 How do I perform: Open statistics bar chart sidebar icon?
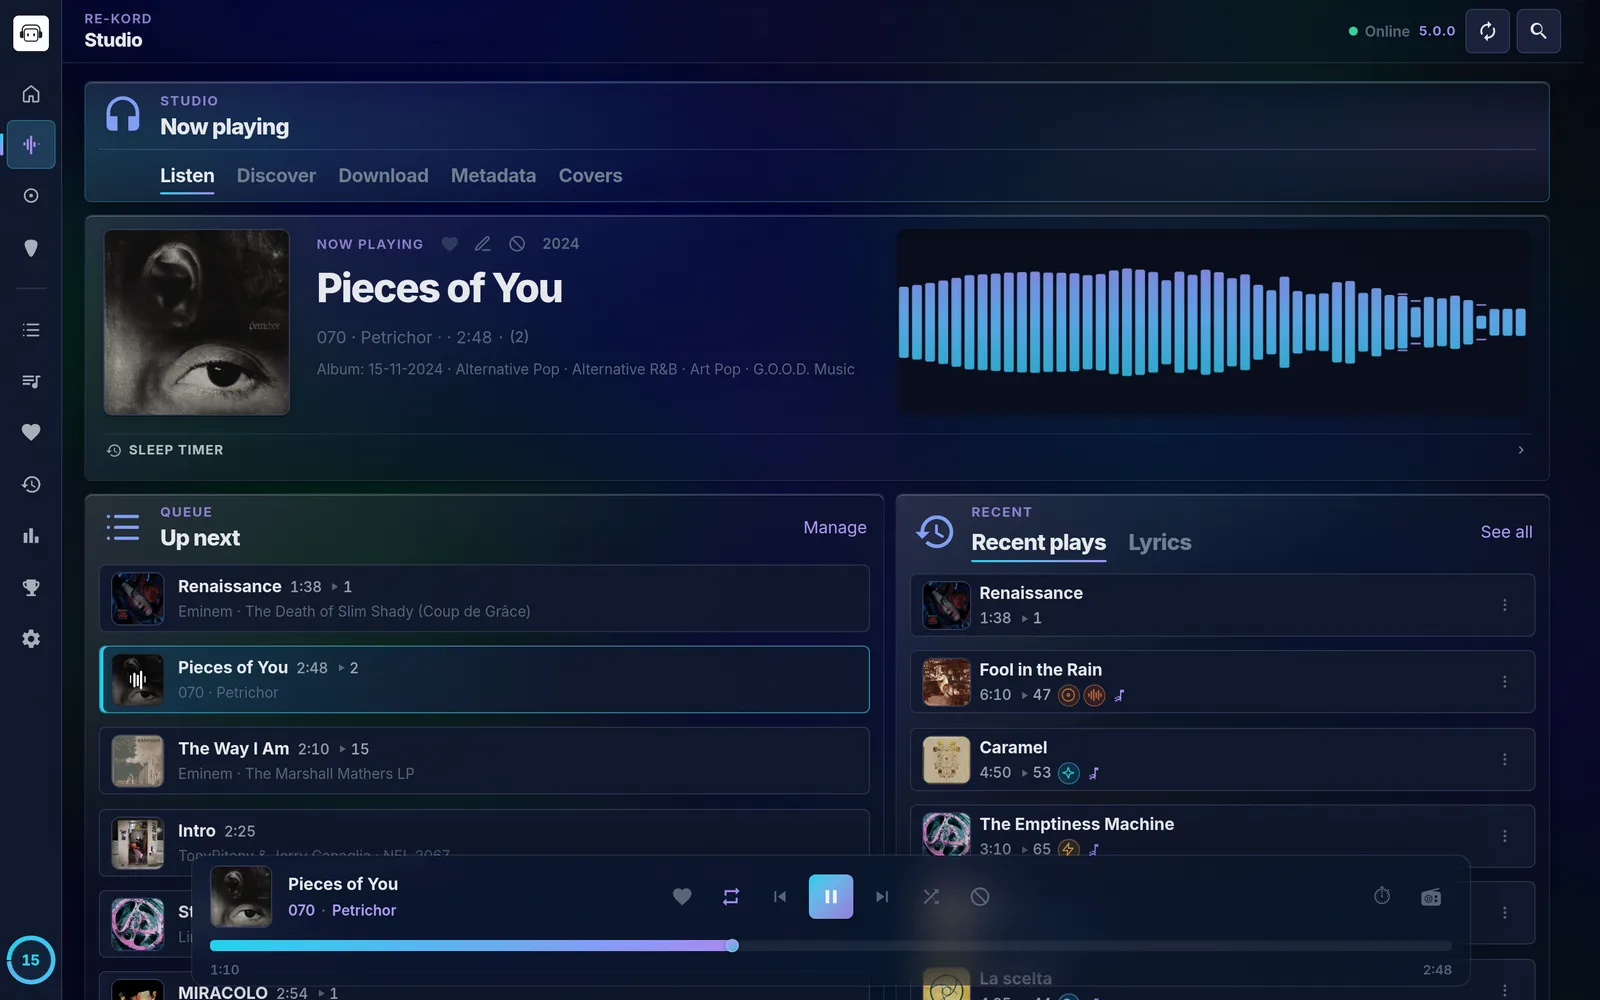click(31, 536)
